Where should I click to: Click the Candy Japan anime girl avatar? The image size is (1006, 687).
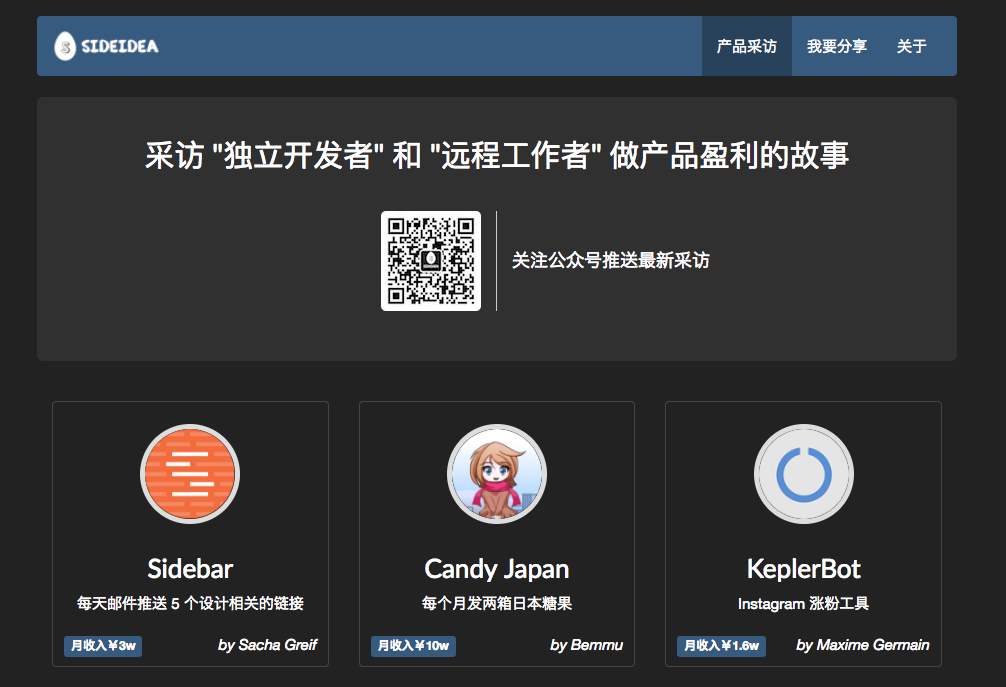tap(497, 474)
